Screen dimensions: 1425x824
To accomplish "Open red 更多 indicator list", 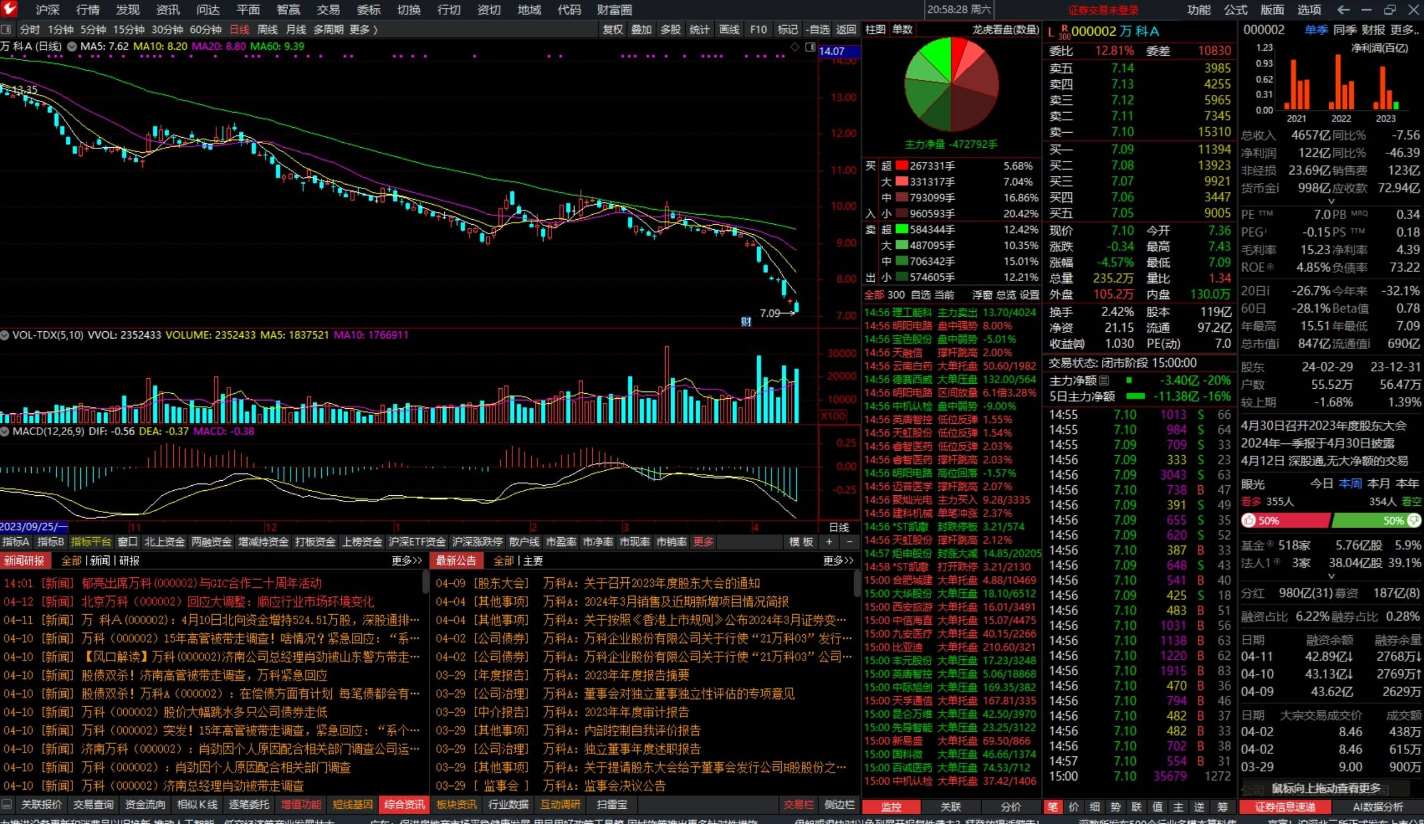I will click(x=704, y=542).
